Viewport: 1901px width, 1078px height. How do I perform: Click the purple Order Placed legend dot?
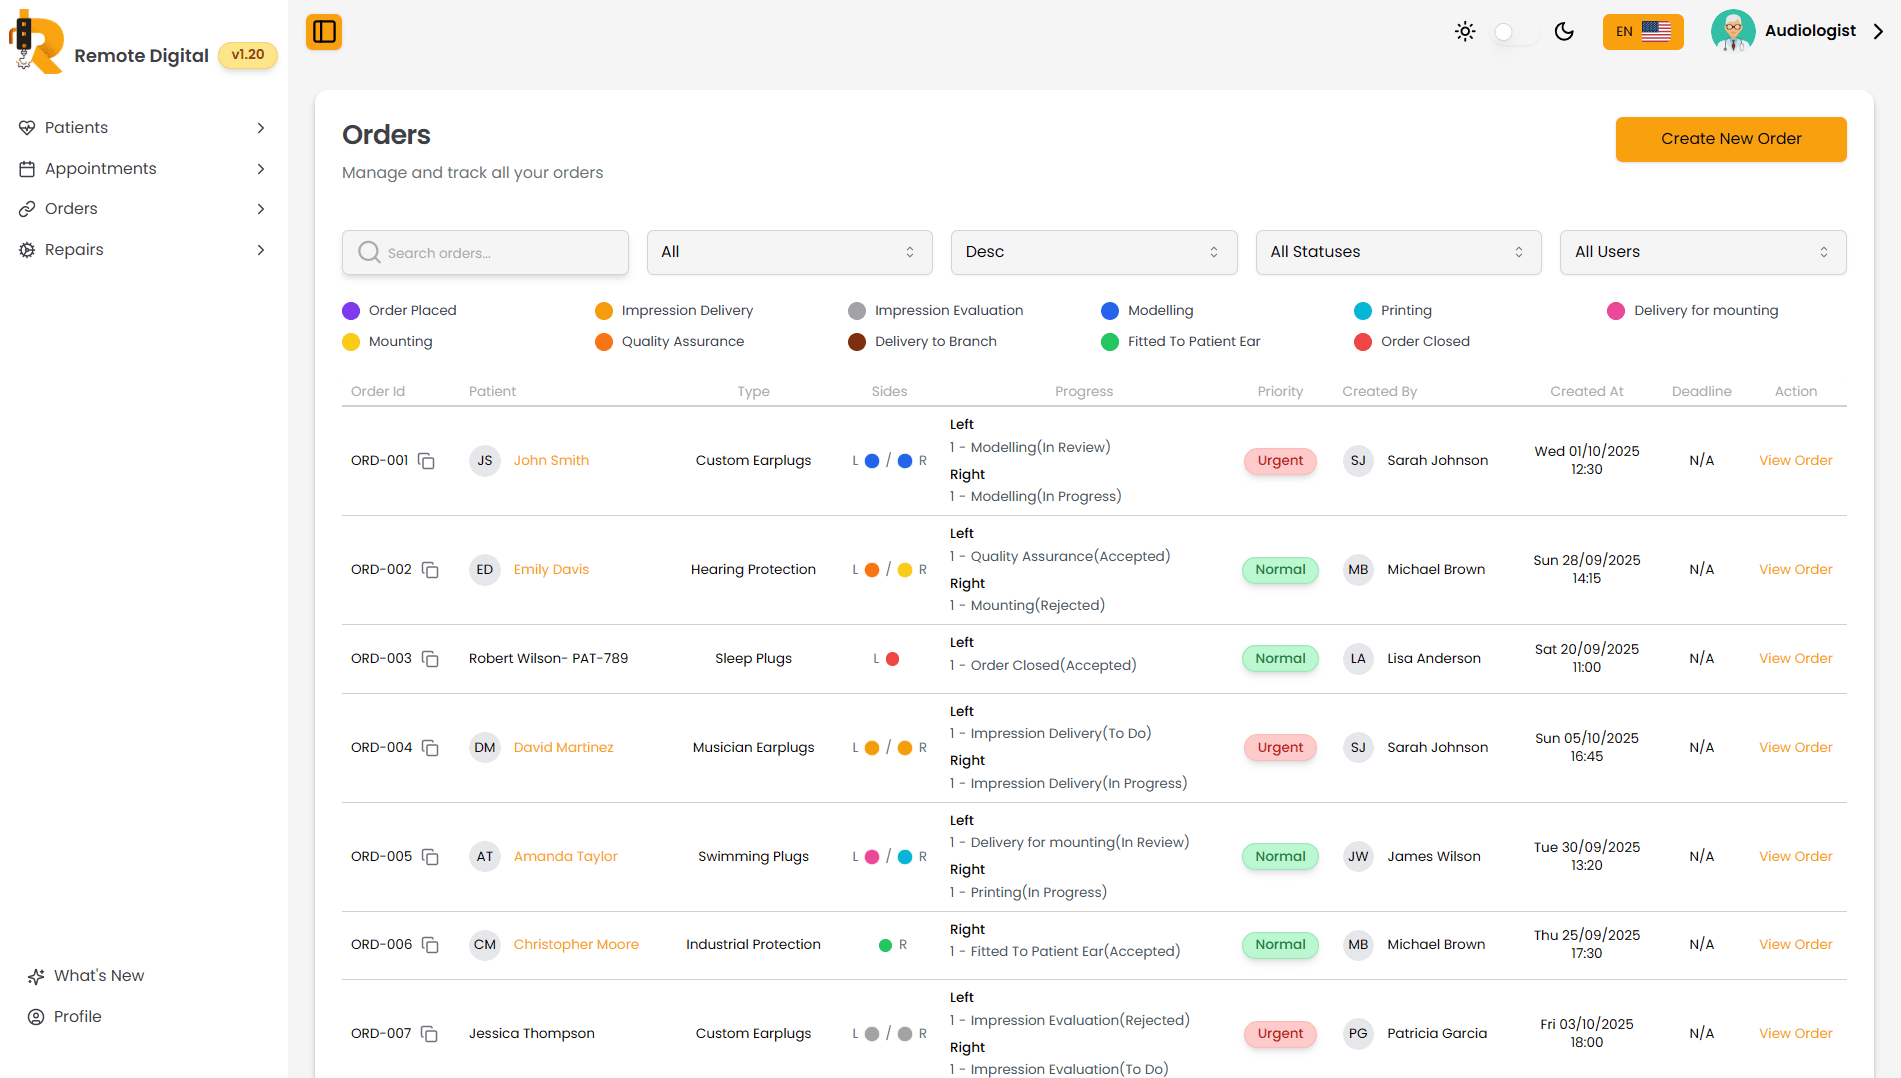[x=351, y=311]
